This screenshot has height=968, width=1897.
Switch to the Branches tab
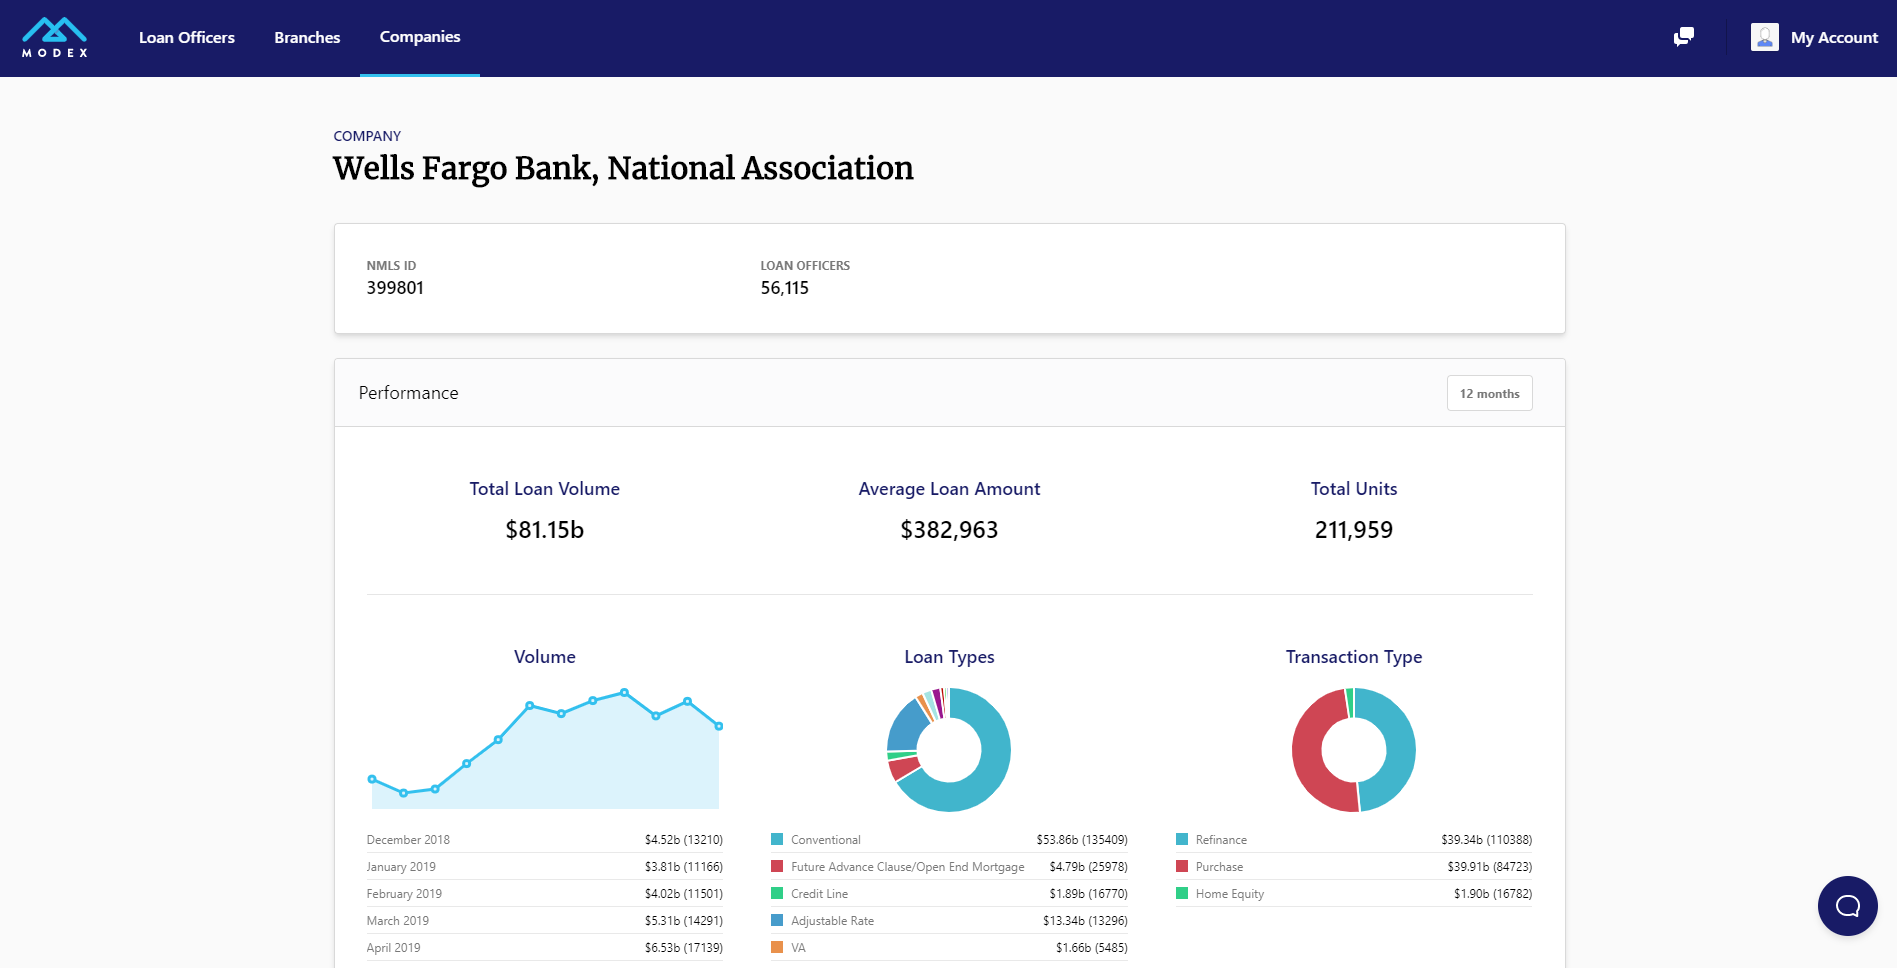tap(306, 37)
